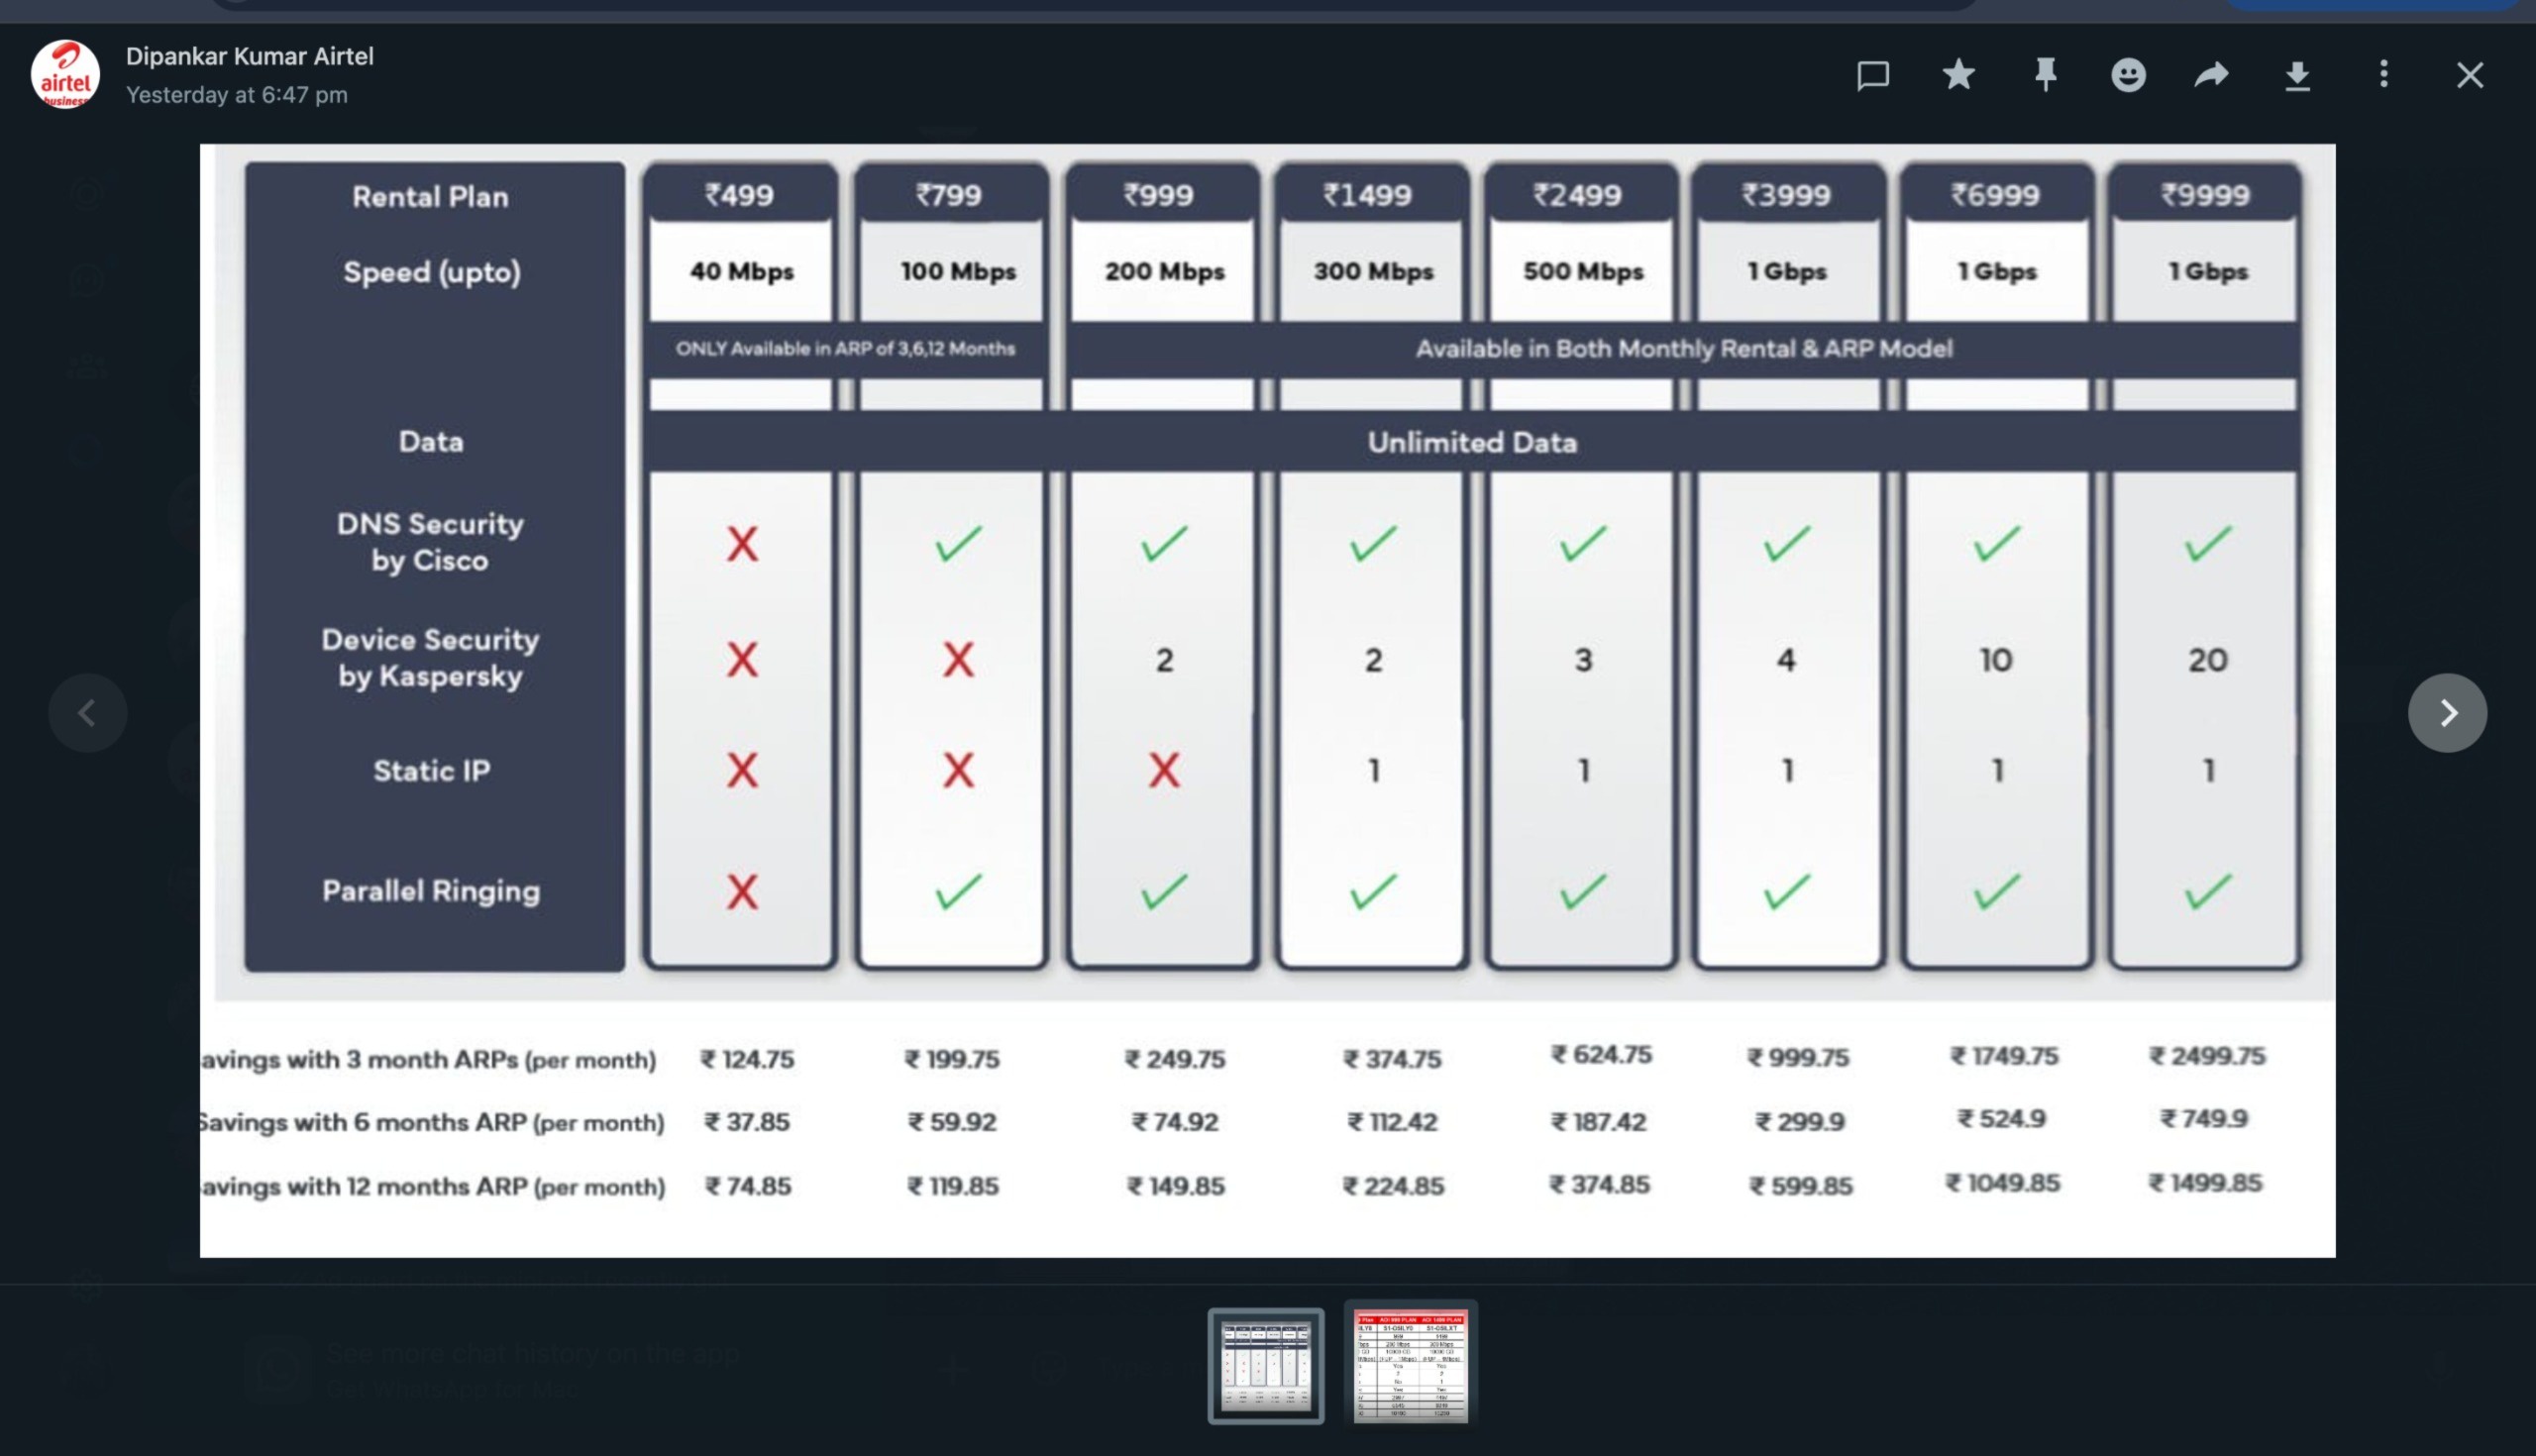Viewport: 2536px width, 1456px height.
Task: Click the '40 Mbps' speed cell
Action: (x=742, y=271)
